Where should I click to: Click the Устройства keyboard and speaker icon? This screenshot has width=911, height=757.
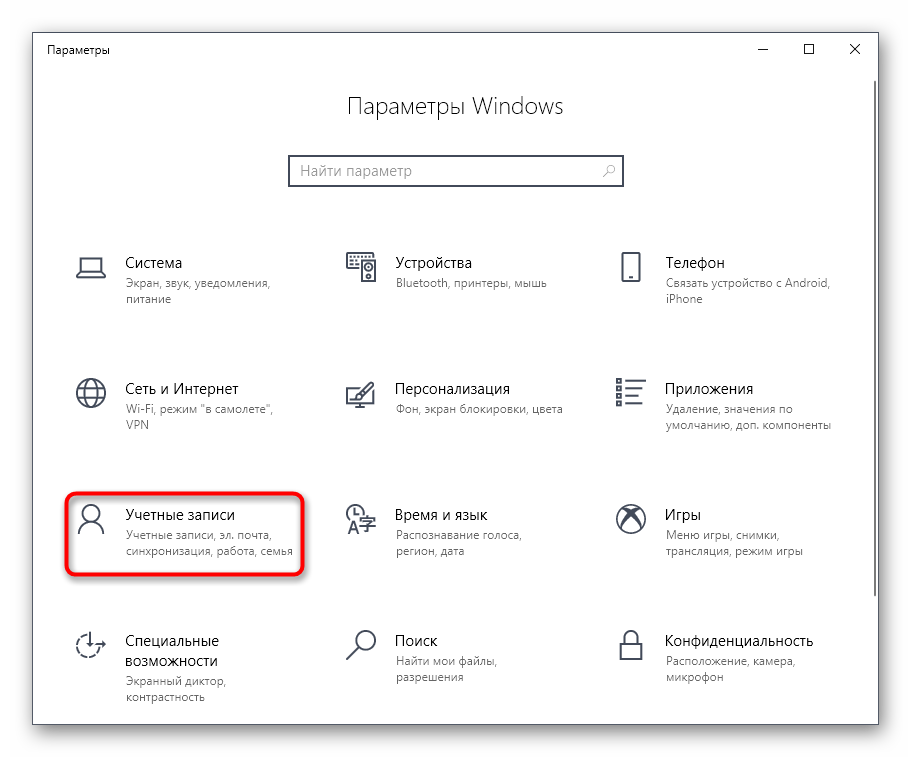tap(361, 267)
